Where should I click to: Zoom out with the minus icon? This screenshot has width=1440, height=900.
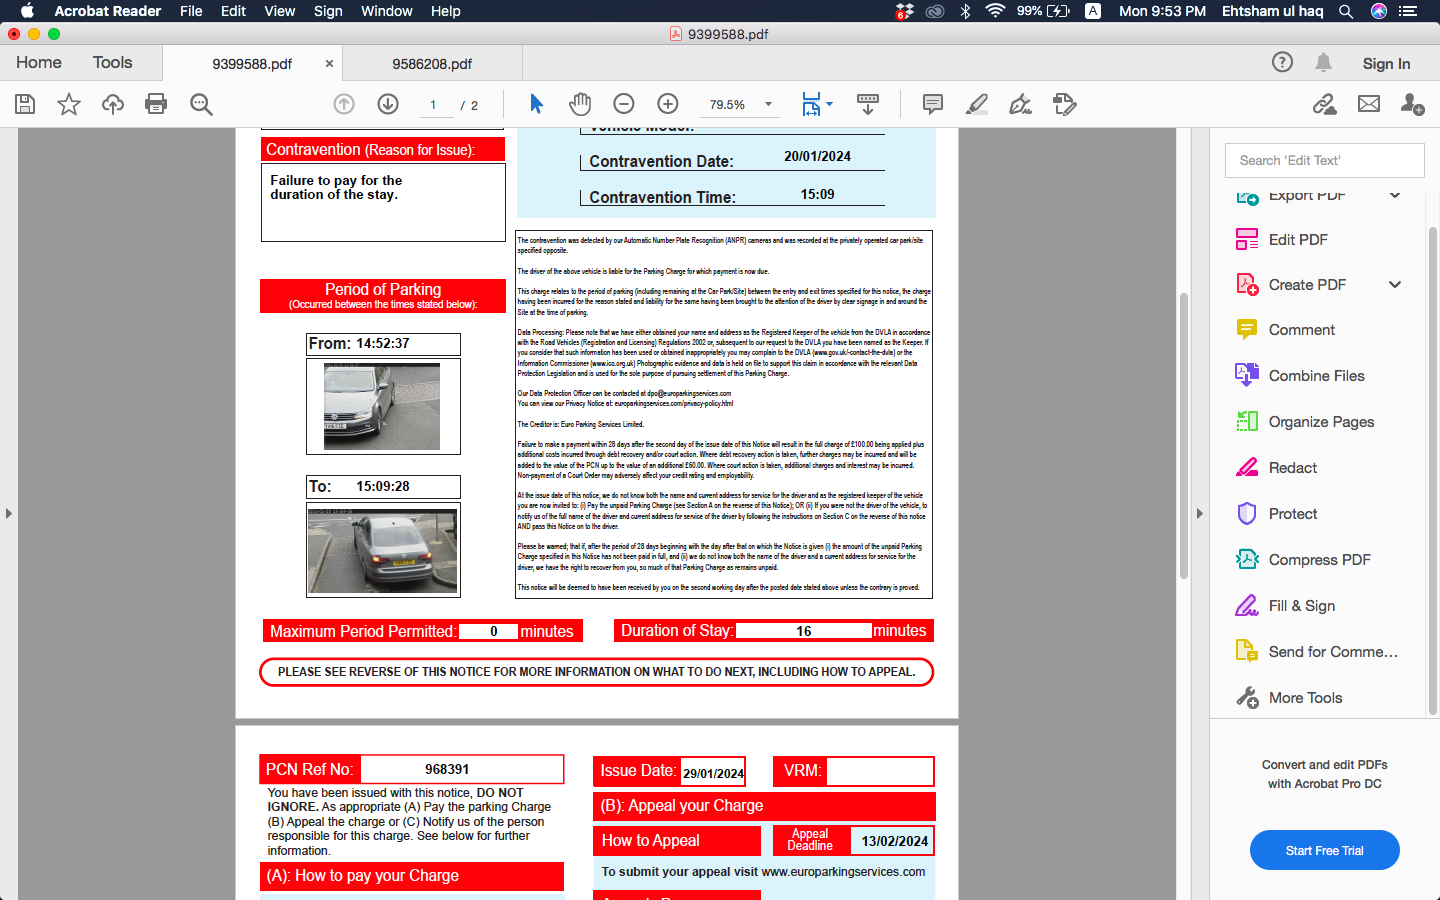(624, 104)
